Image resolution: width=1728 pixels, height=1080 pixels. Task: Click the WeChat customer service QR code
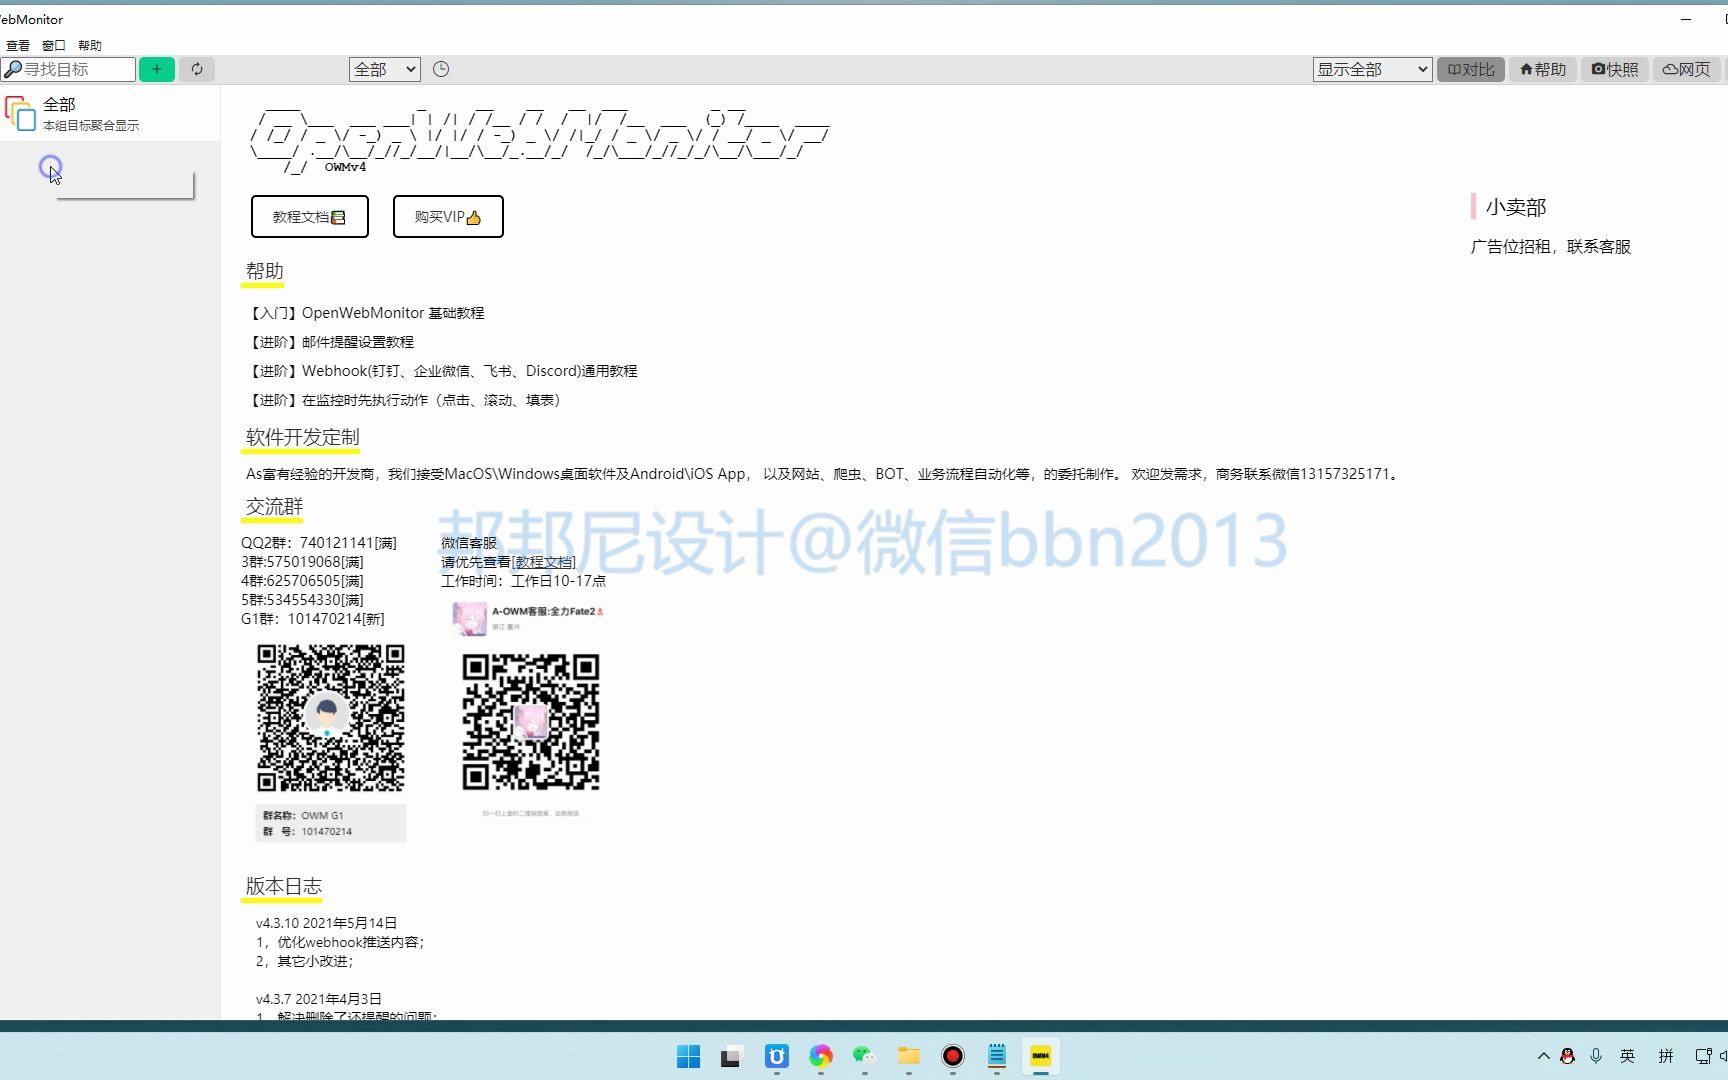coord(531,721)
